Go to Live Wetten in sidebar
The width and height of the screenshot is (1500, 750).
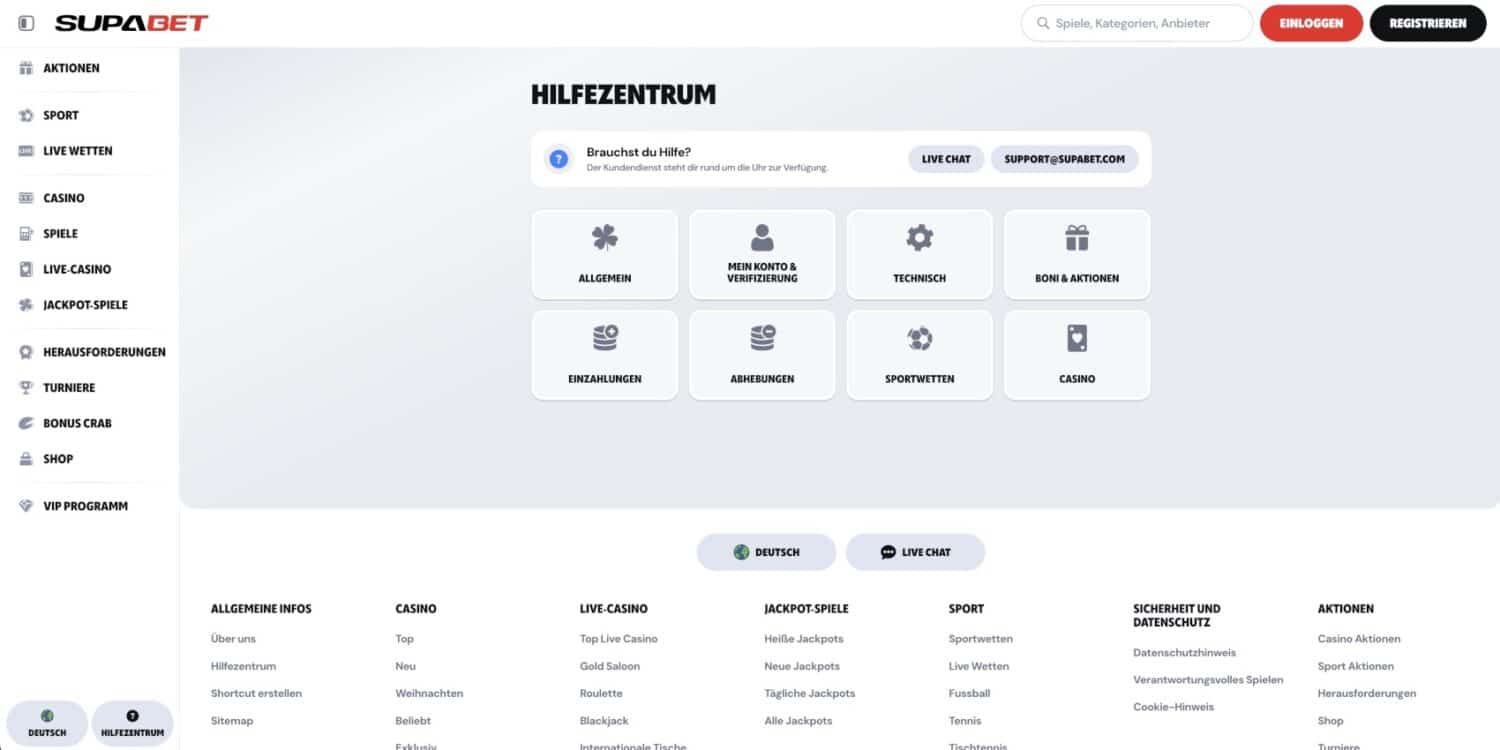(x=77, y=151)
